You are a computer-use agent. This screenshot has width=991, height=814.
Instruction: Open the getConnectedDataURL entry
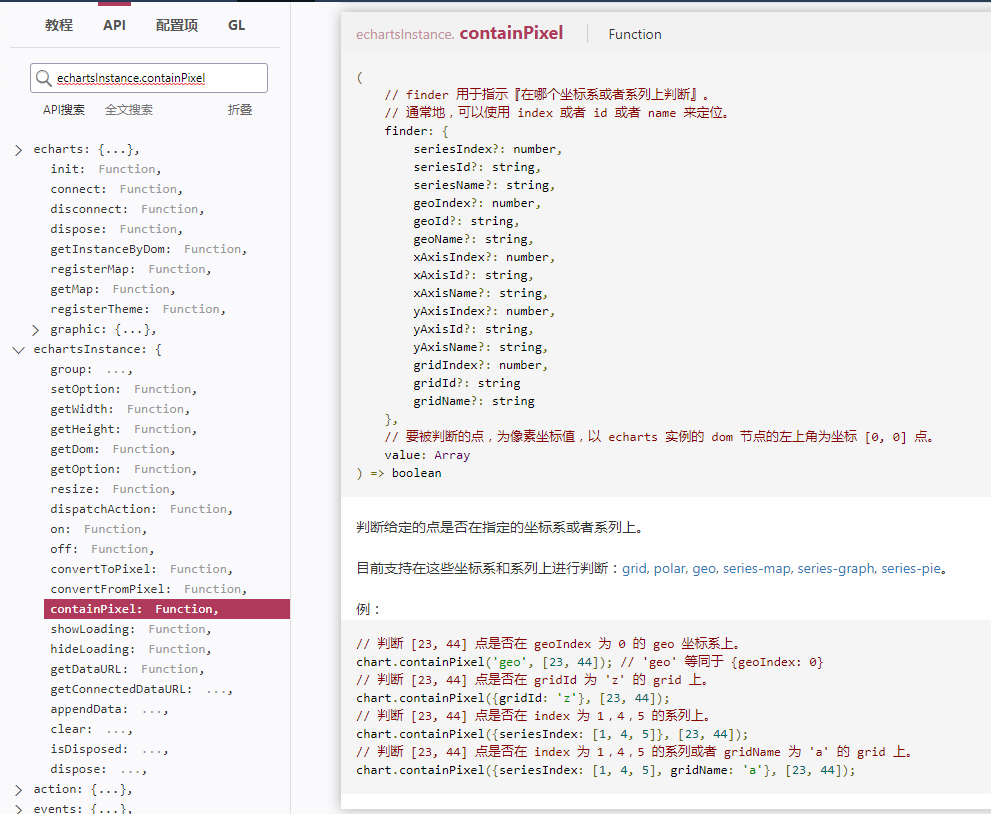[x=142, y=689]
